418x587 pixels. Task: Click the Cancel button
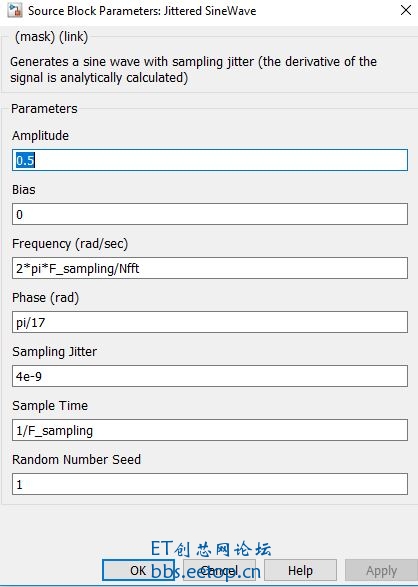(219, 570)
